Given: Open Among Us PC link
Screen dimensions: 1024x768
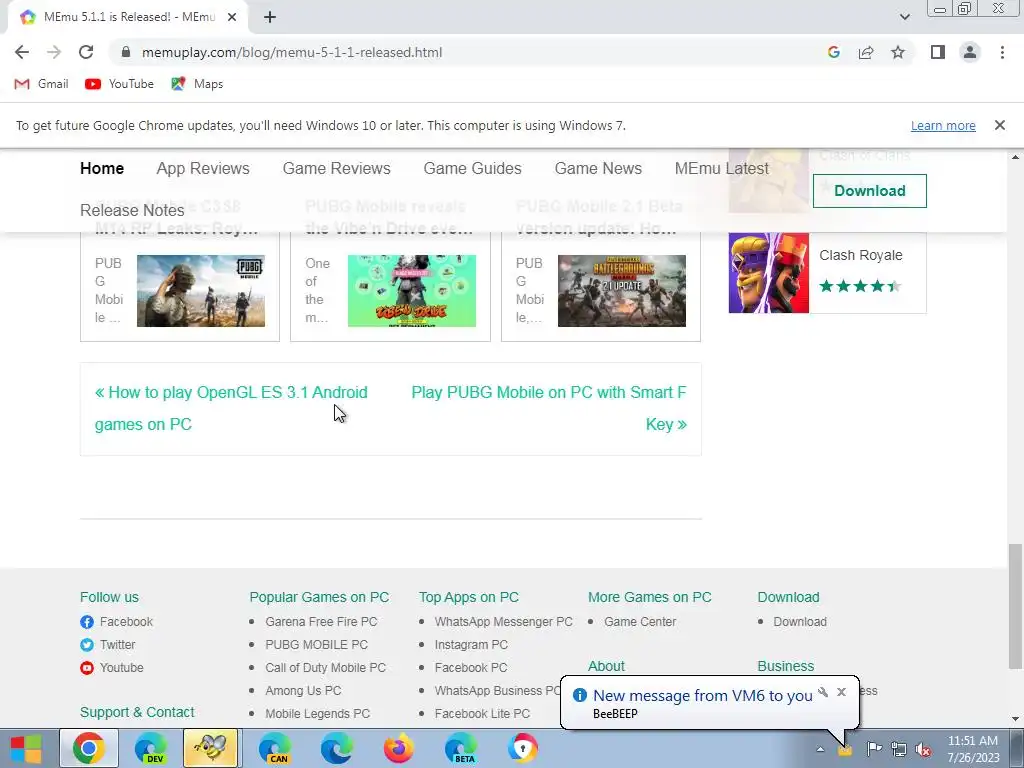Looking at the screenshot, I should pos(303,690).
